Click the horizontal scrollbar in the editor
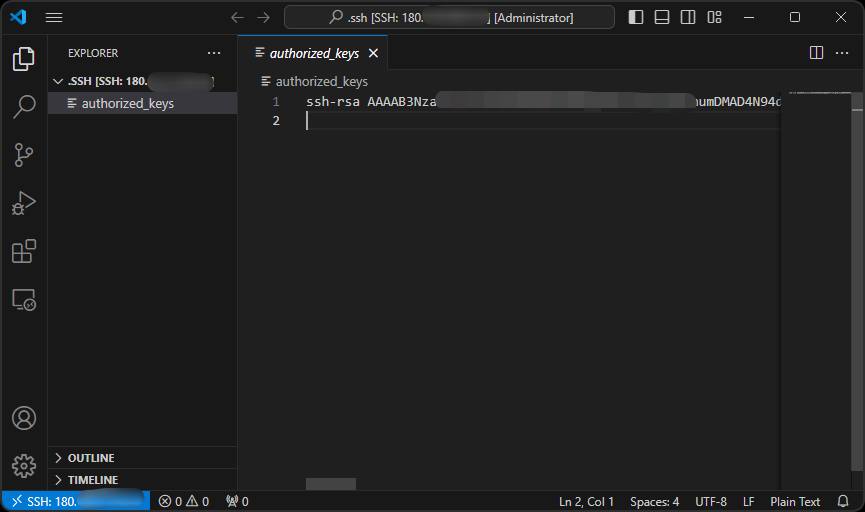865x512 pixels. (331, 484)
